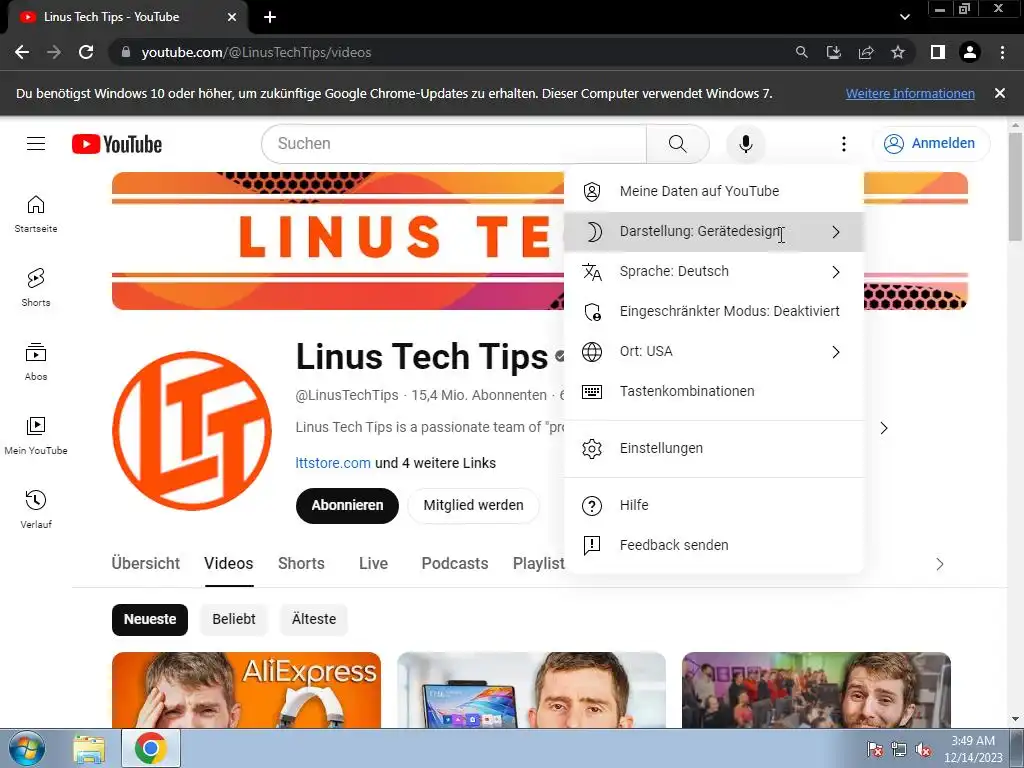Open the middle laptop video thumbnail

(x=531, y=690)
